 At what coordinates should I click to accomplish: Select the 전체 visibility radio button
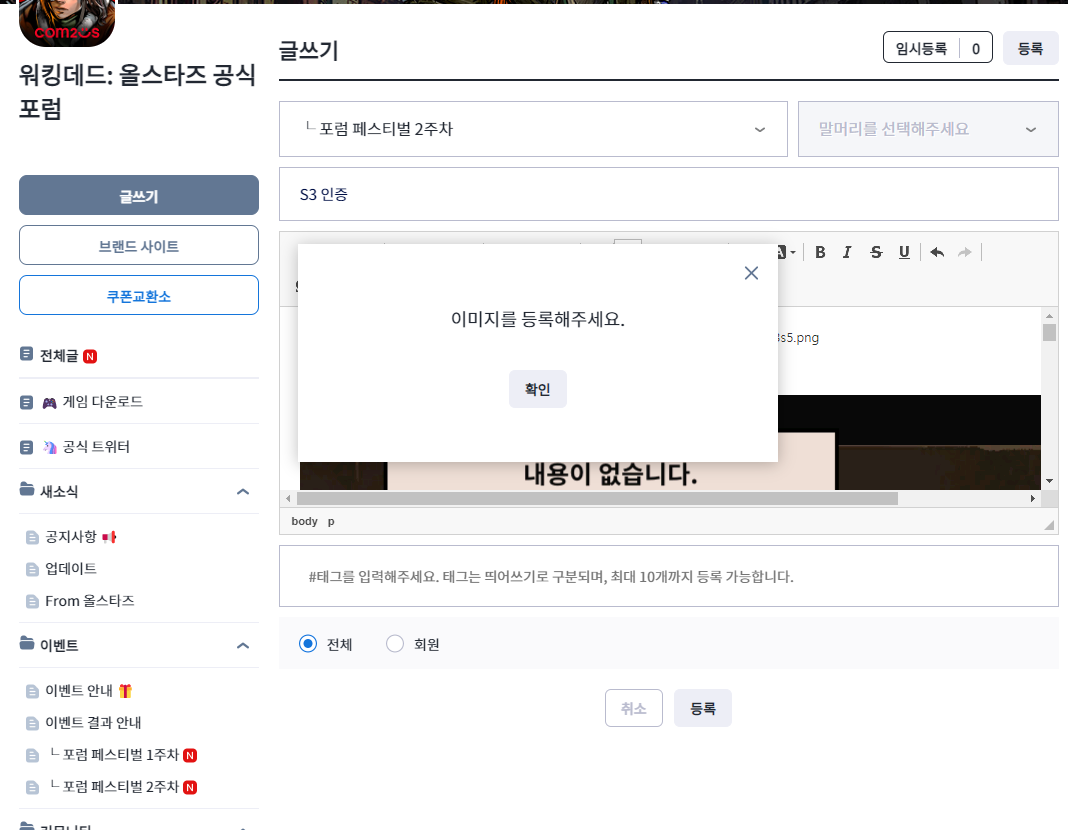tap(308, 643)
